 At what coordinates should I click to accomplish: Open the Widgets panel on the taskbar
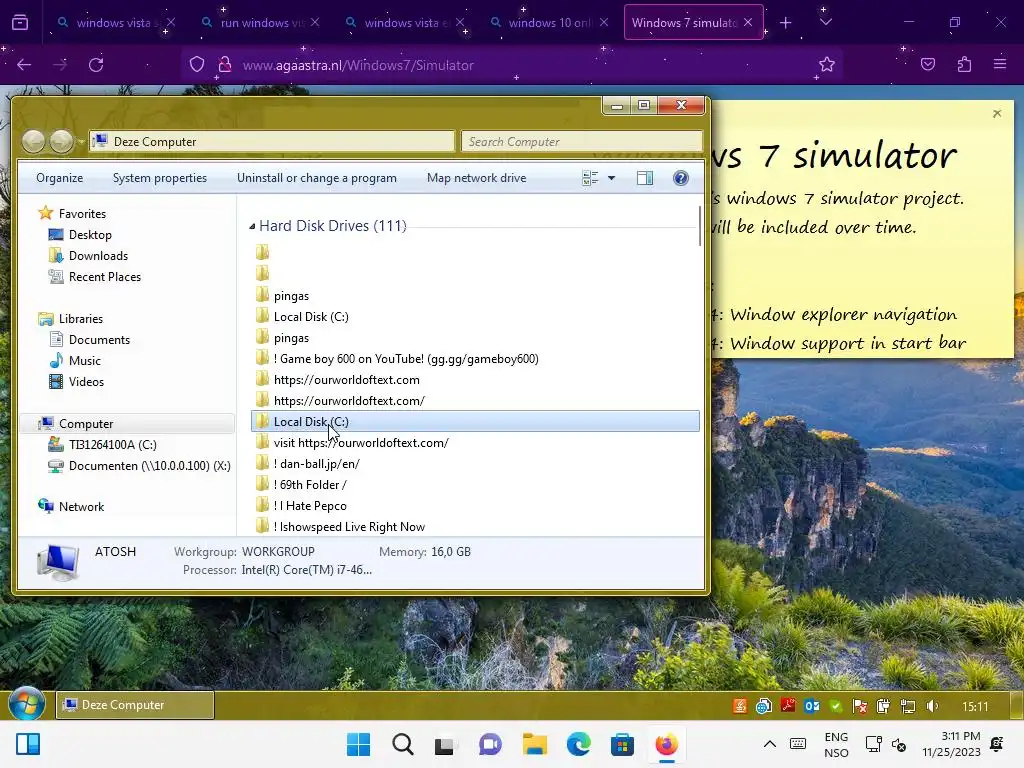tap(28, 744)
